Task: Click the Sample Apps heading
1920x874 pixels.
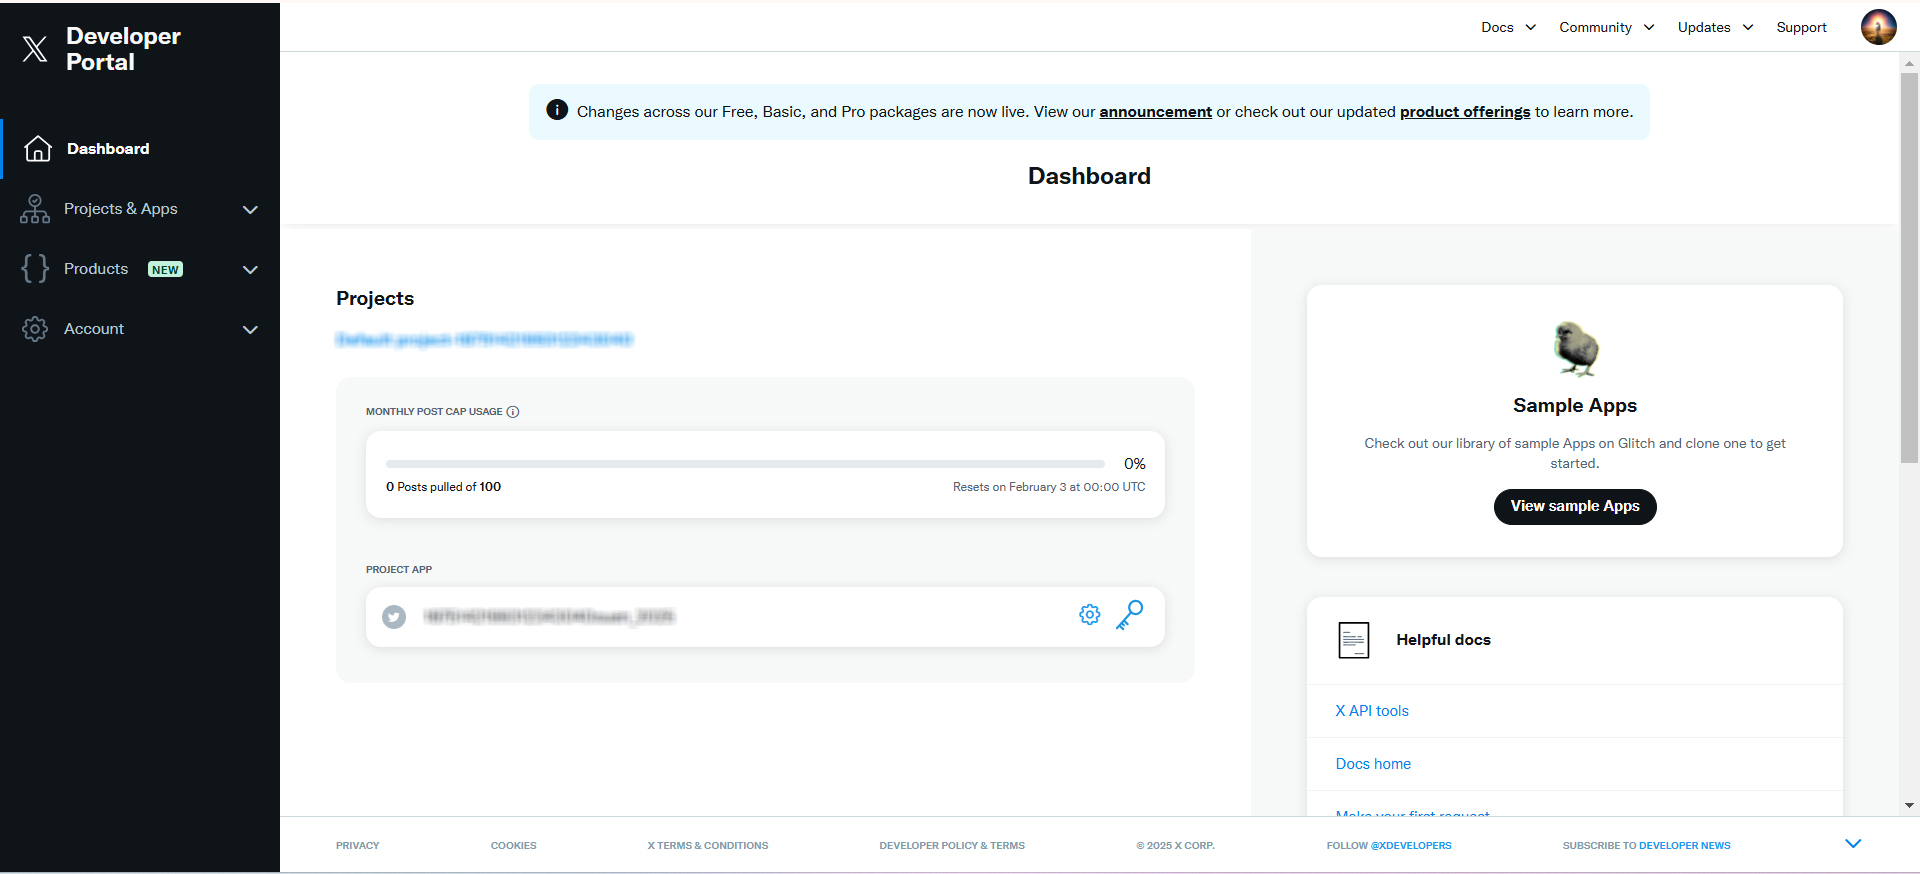Action: (1575, 405)
